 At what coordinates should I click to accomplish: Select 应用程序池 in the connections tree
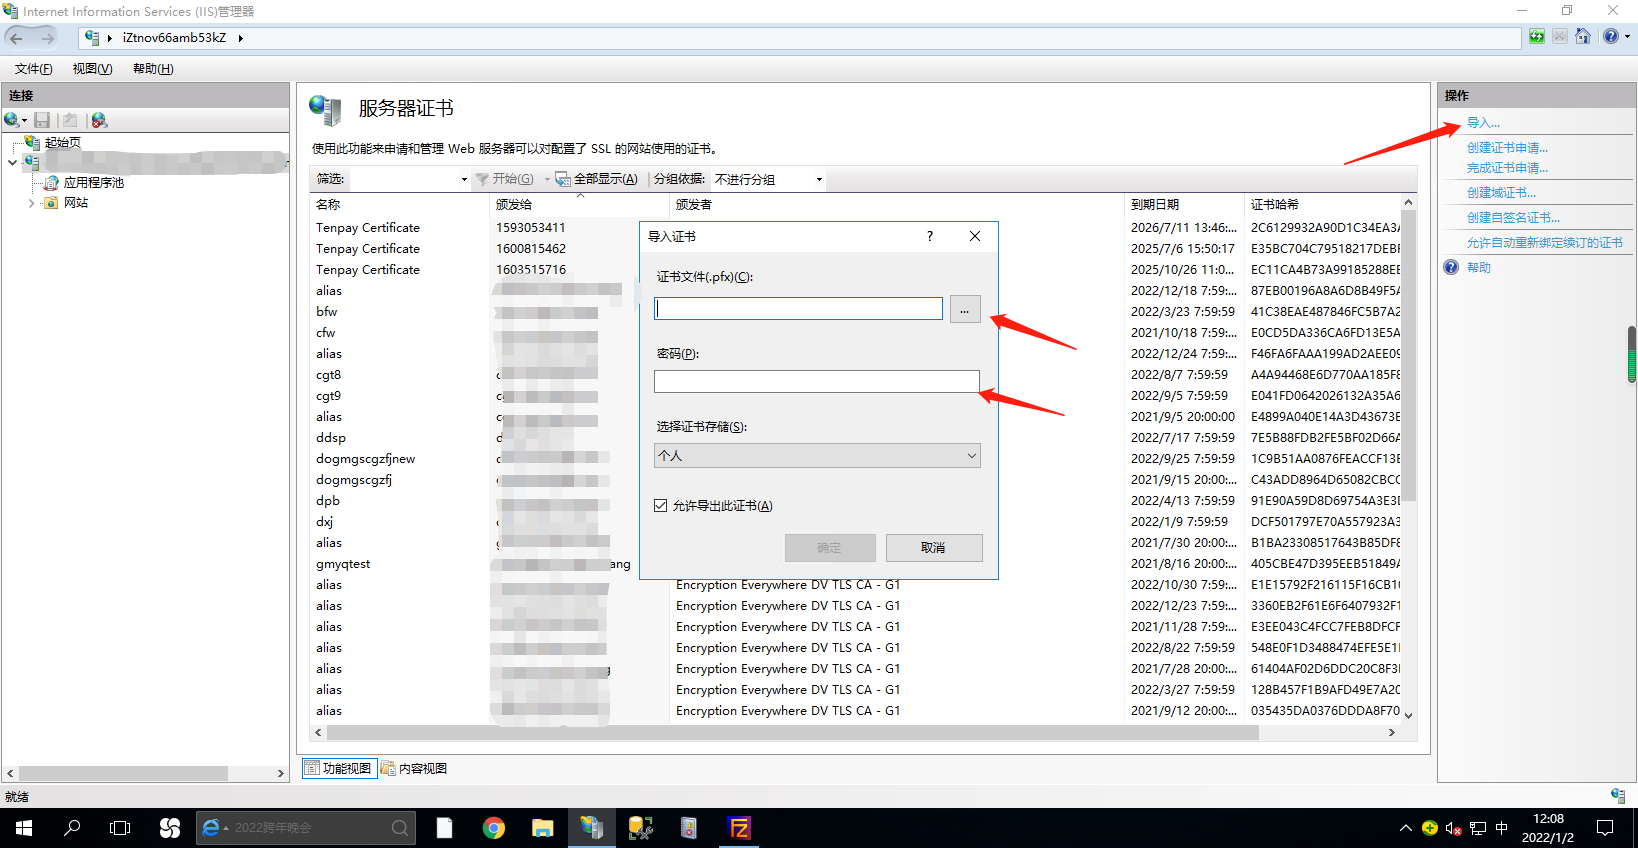[94, 183]
